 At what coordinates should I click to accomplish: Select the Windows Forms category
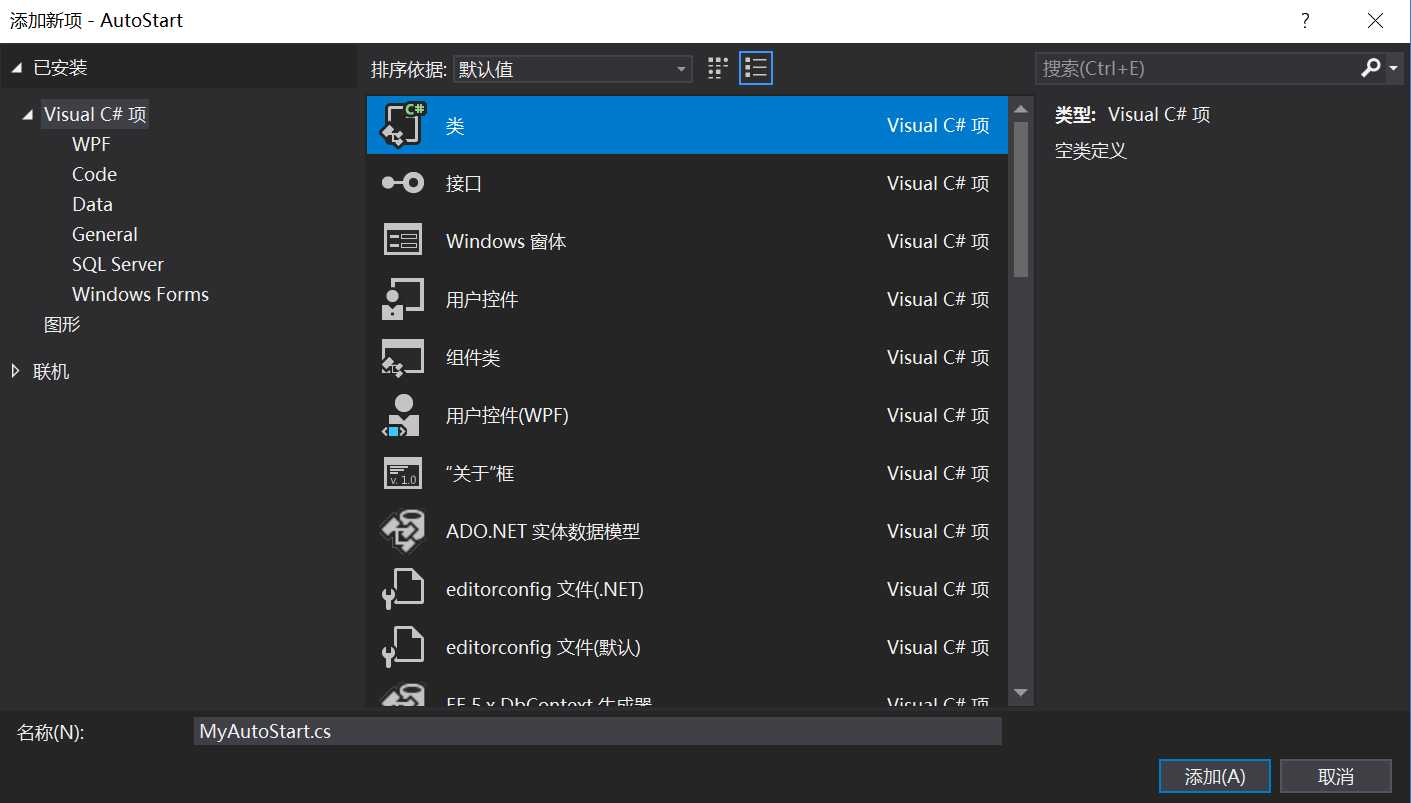[140, 294]
